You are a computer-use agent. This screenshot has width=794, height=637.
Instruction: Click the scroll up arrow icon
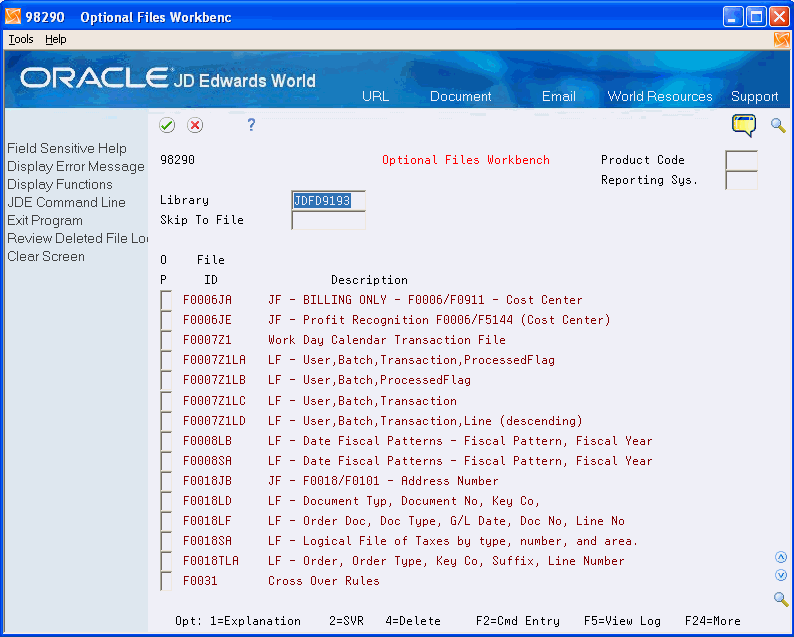781,558
